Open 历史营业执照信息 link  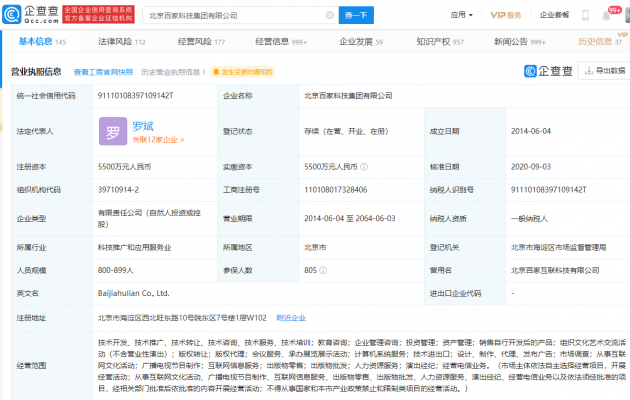173,72
